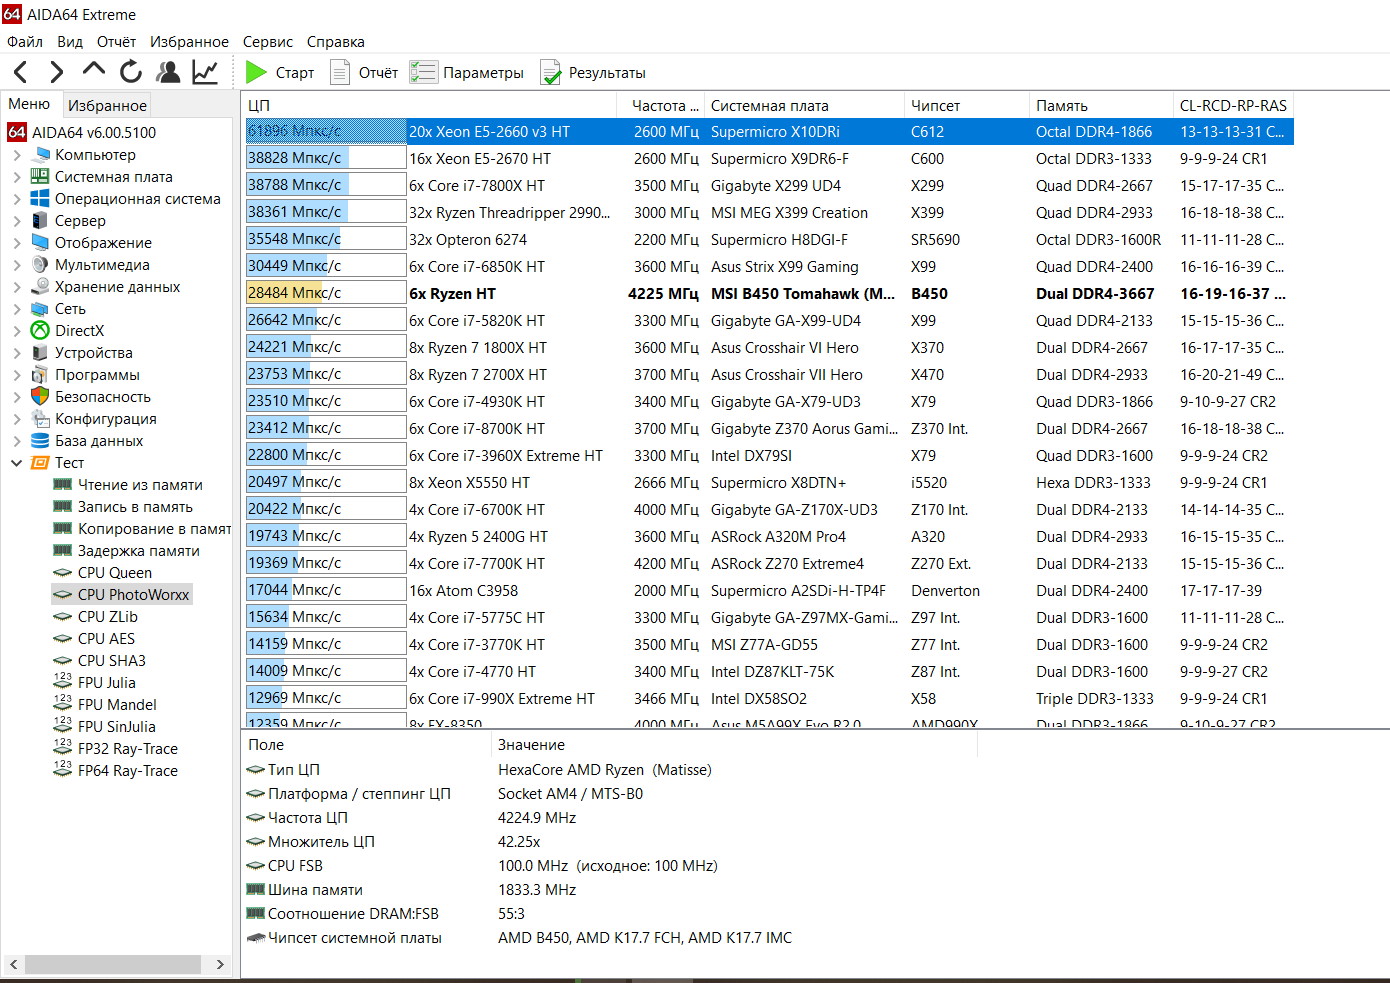Viewport: 1390px width, 983px height.
Task: Expand the Мультимедиа tree node
Action: (x=16, y=265)
